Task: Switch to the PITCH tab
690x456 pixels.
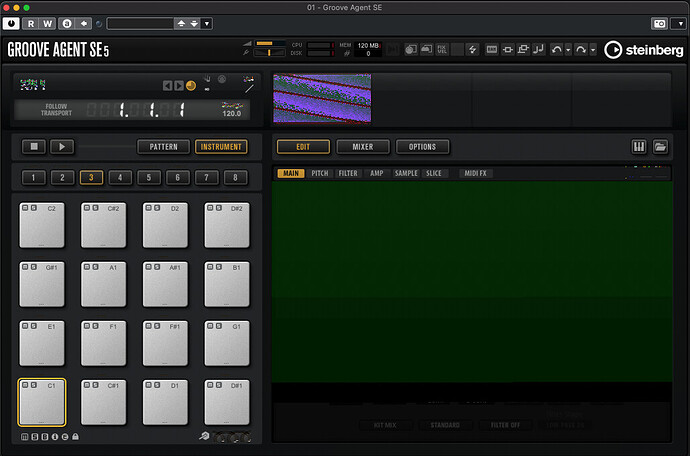Action: [320, 173]
